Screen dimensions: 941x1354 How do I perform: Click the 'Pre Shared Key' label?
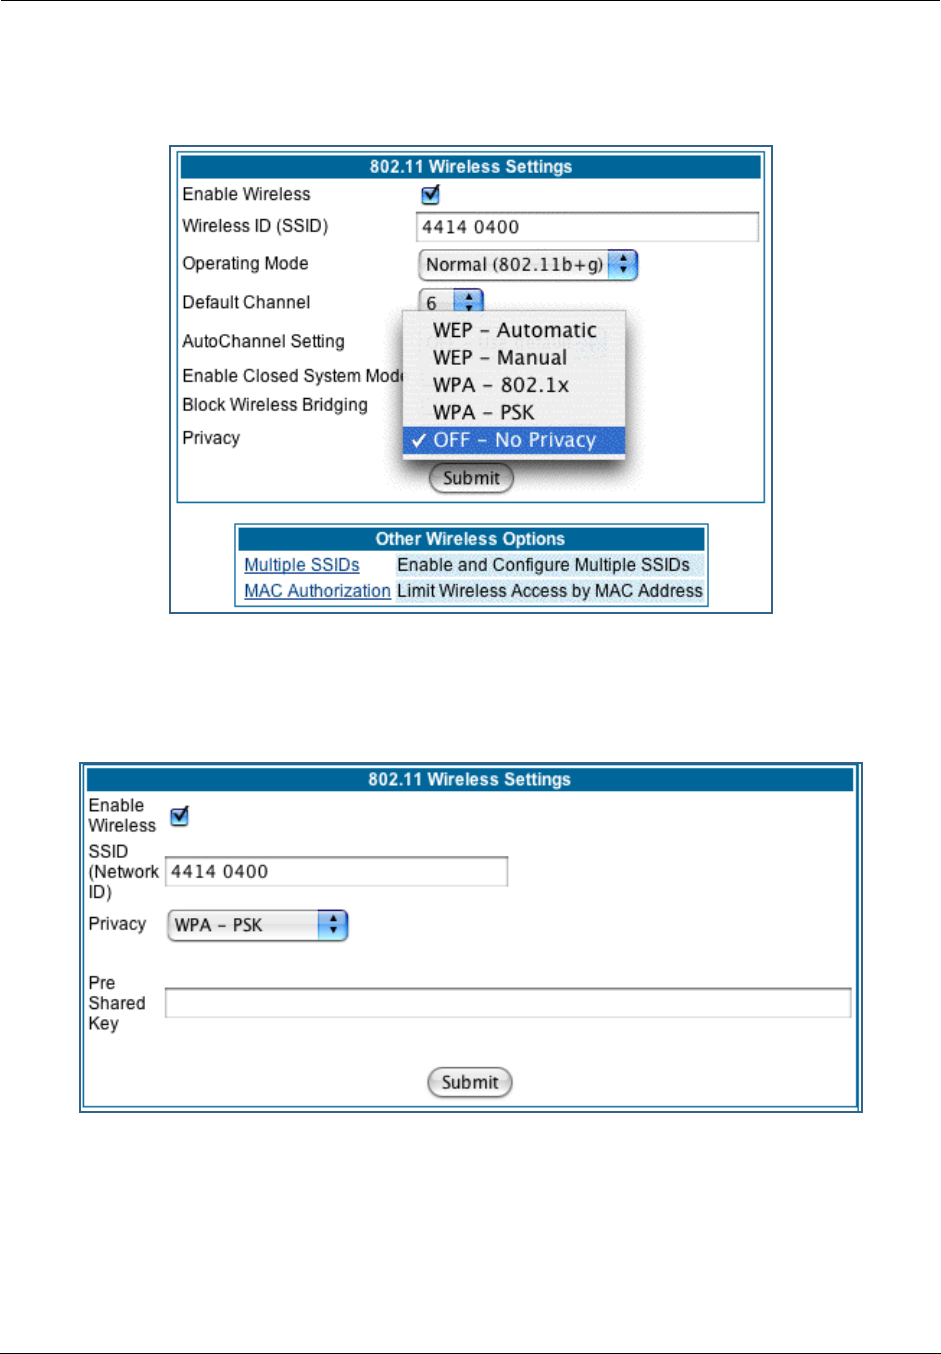click(x=117, y=1003)
